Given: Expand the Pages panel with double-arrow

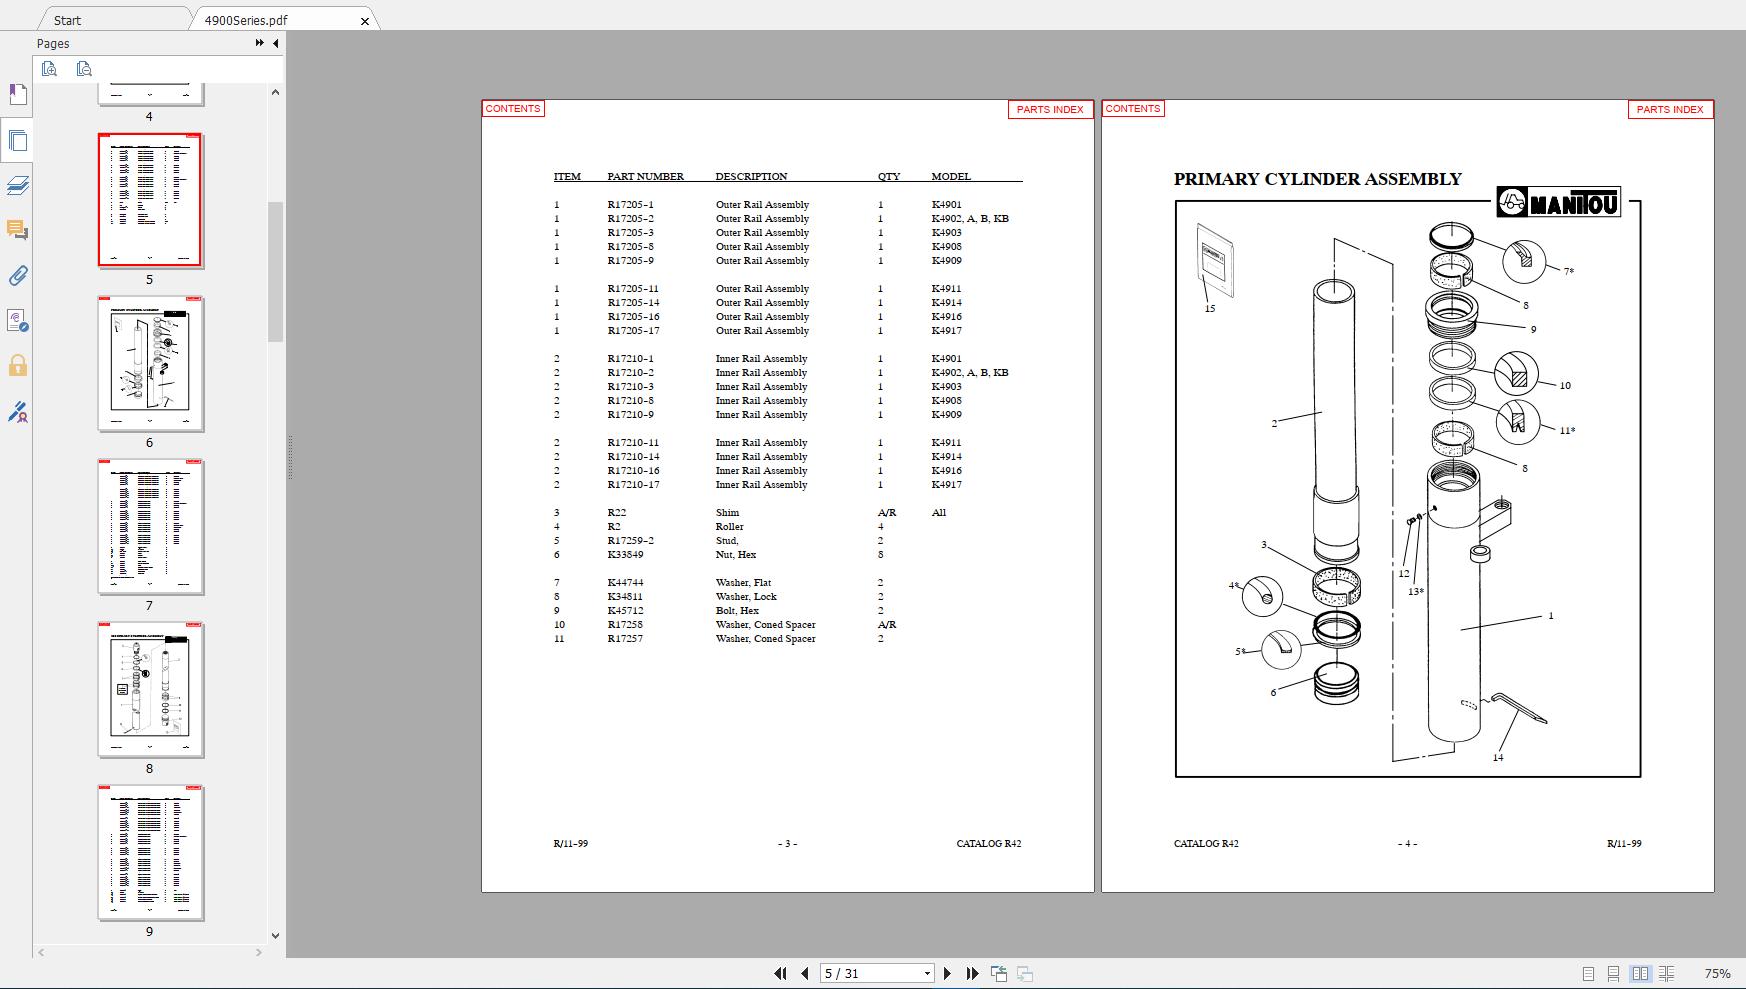Looking at the screenshot, I should click(x=260, y=43).
